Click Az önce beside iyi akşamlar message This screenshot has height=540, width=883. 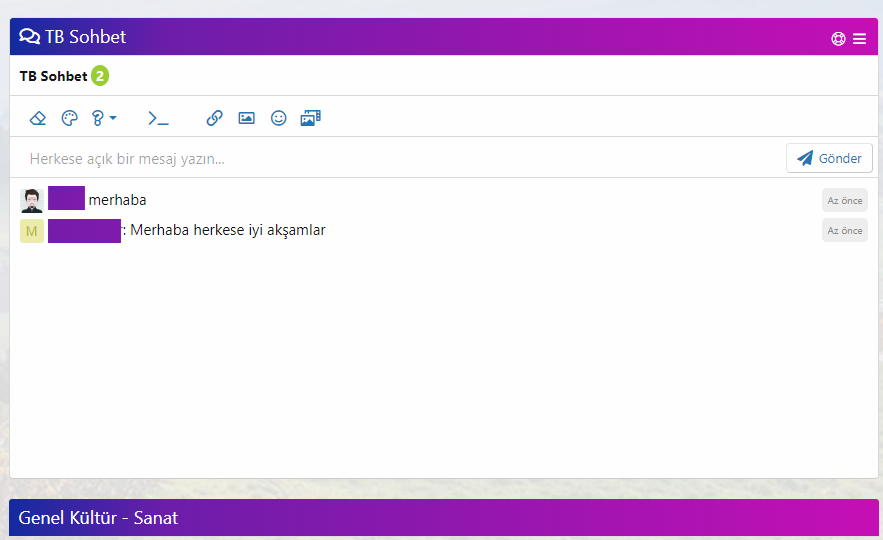(x=845, y=230)
